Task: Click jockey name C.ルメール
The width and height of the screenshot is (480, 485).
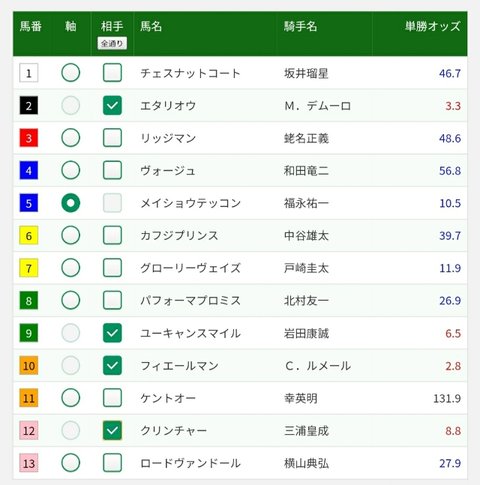Action: click(x=318, y=366)
